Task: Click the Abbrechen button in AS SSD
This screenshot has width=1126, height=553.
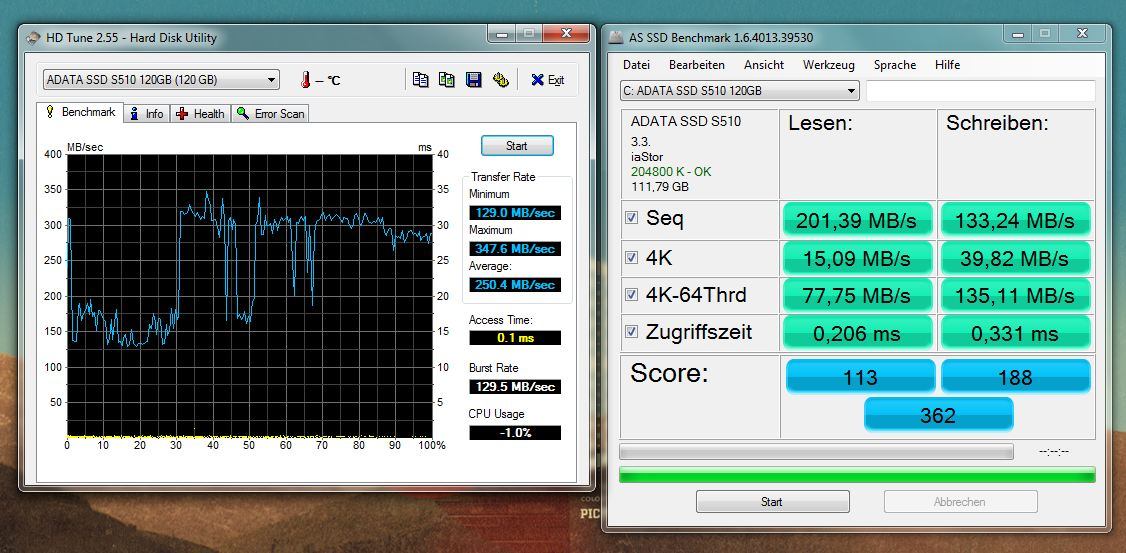Action: click(960, 502)
